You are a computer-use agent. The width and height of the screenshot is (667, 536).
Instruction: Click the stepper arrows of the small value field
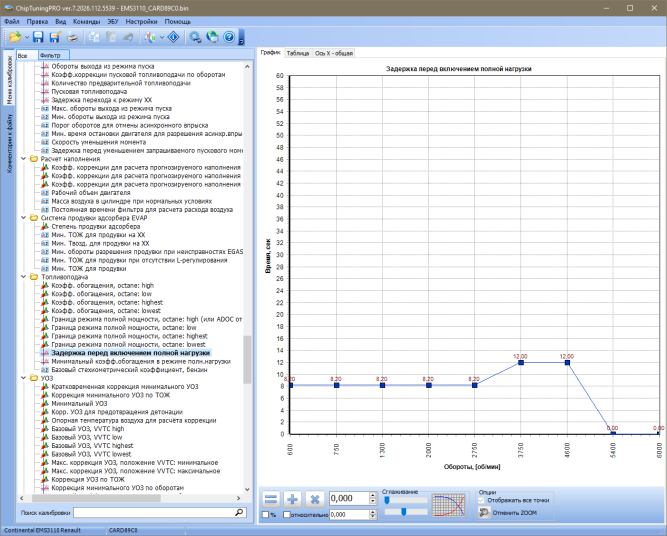tap(373, 515)
